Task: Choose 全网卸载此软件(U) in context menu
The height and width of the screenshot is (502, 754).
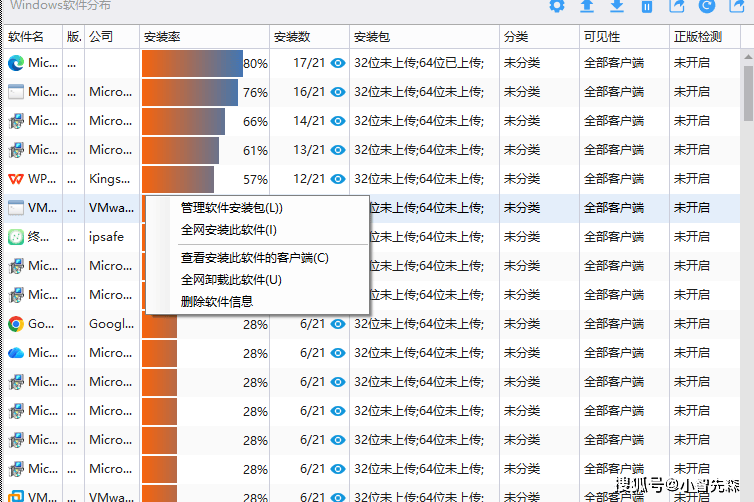Action: coord(231,279)
